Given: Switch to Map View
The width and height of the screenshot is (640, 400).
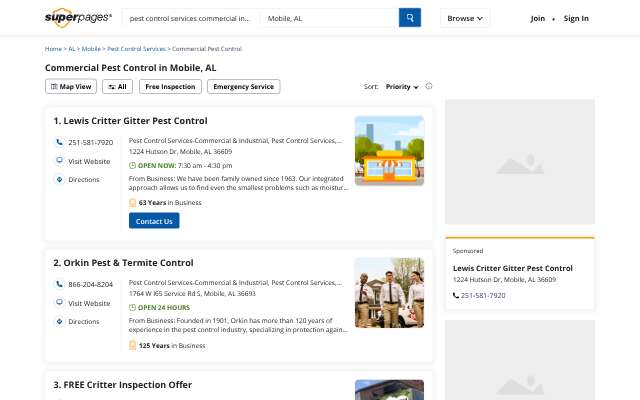Looking at the screenshot, I should tap(71, 87).
